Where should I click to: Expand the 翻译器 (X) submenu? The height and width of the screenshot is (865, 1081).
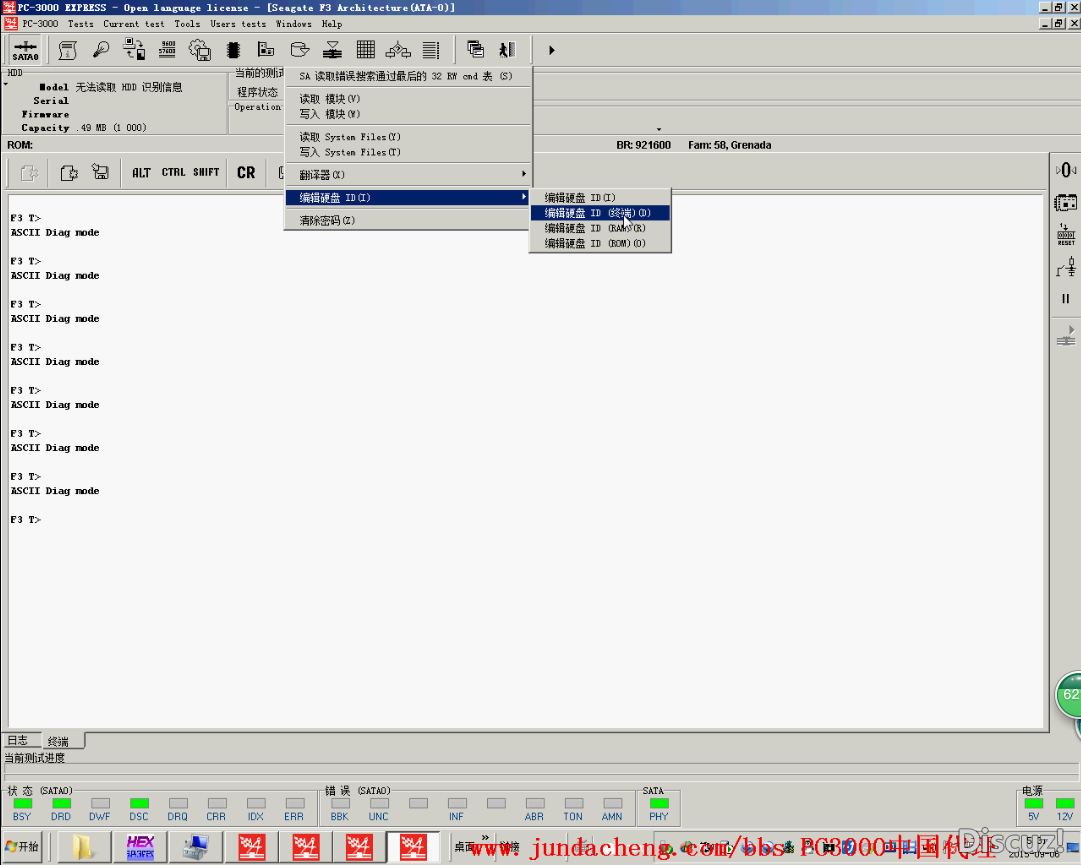pos(408,175)
